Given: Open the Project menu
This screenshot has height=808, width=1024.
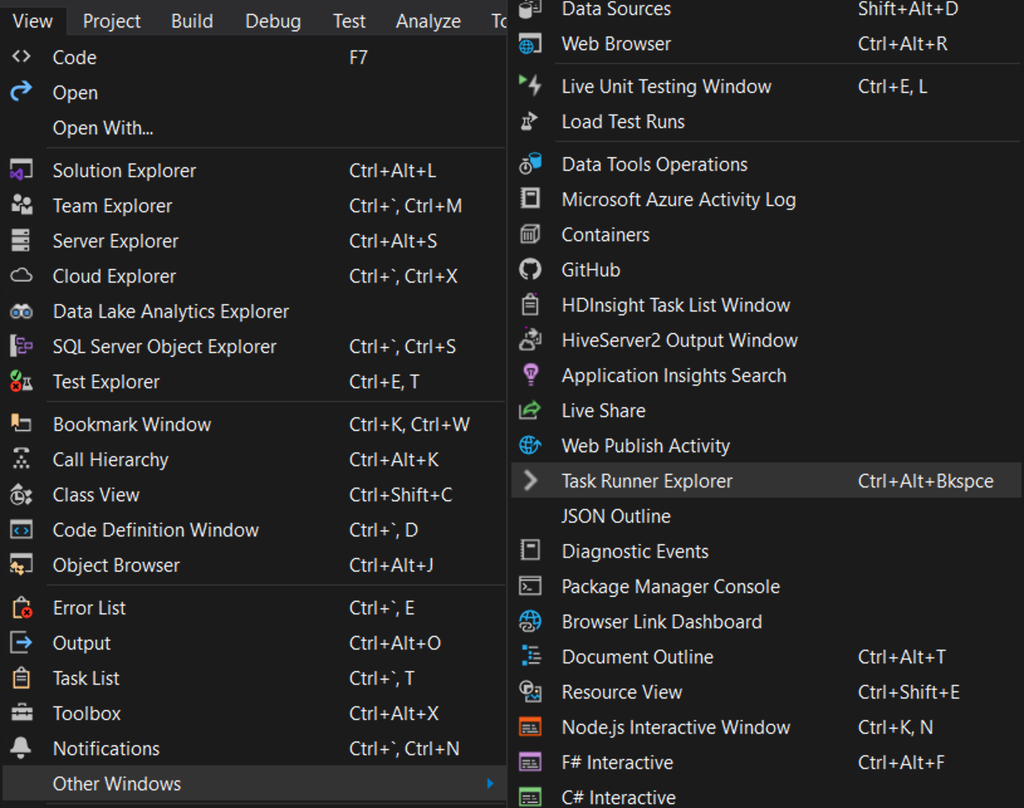Looking at the screenshot, I should 112,21.
